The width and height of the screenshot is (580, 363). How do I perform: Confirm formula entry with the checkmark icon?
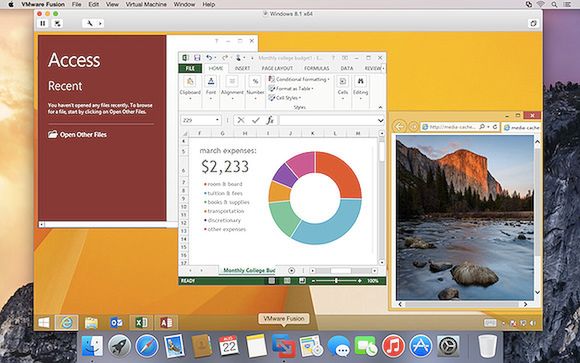point(256,120)
